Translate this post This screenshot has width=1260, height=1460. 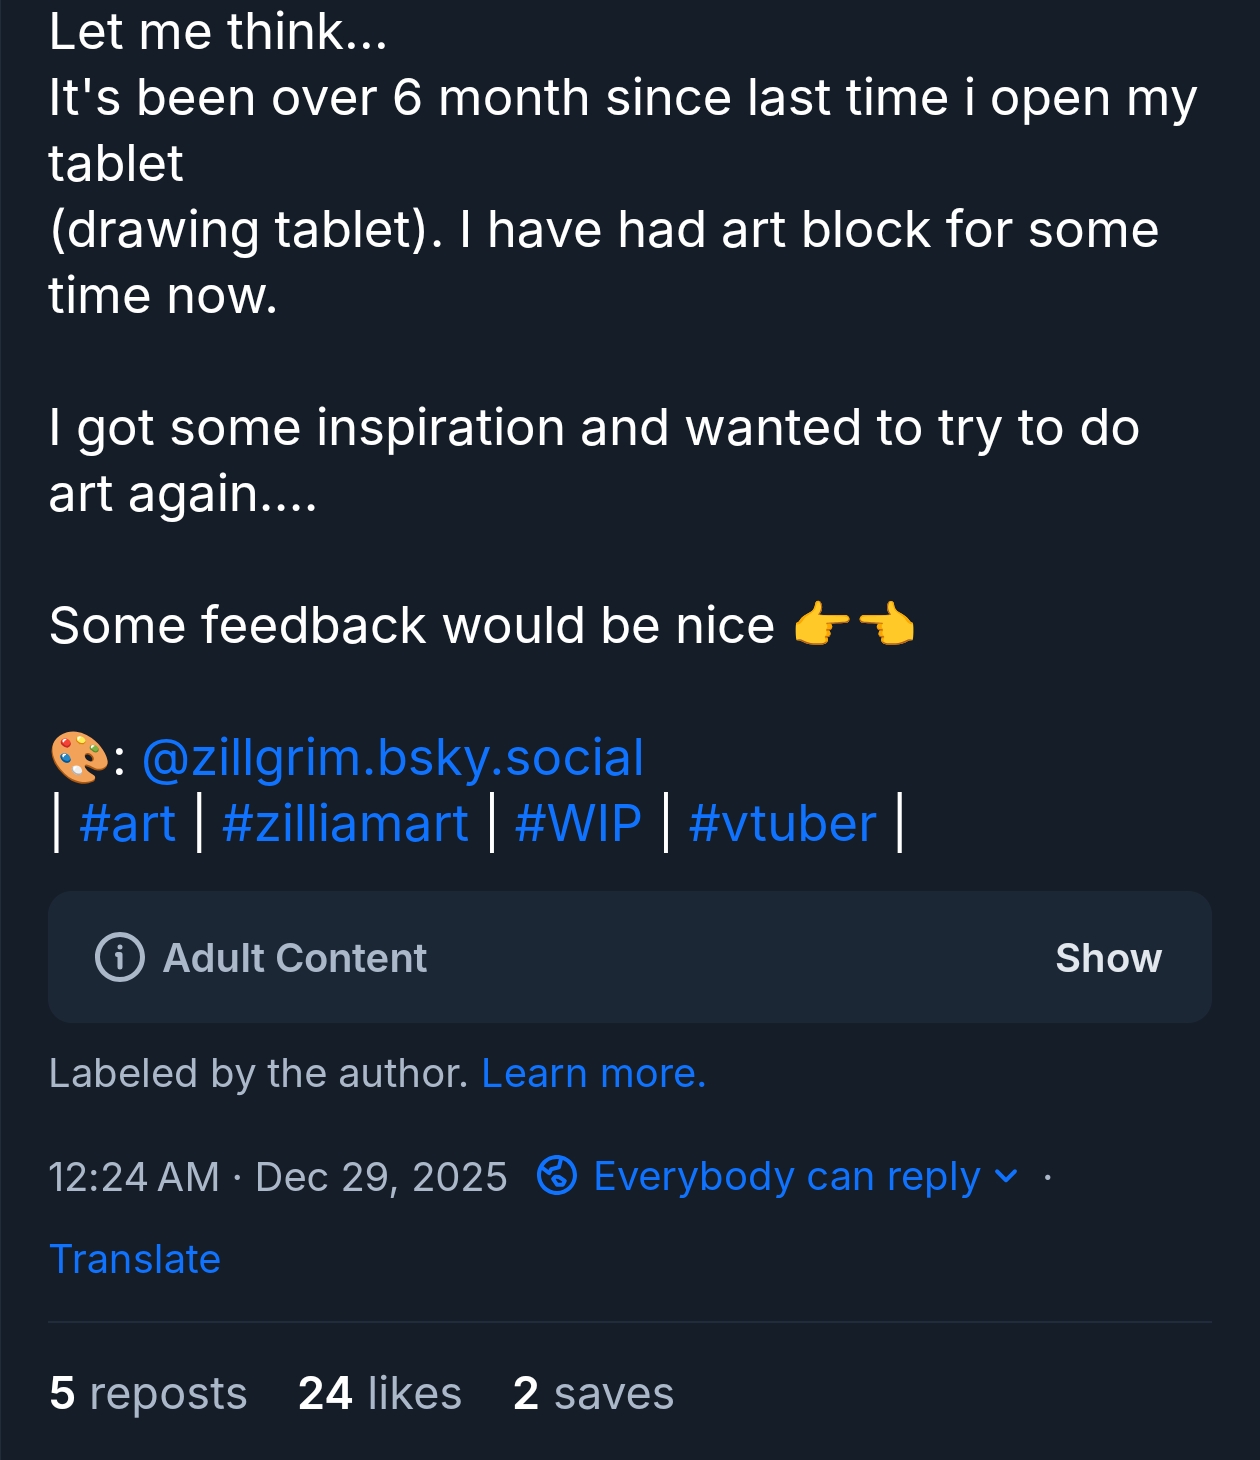click(134, 1258)
